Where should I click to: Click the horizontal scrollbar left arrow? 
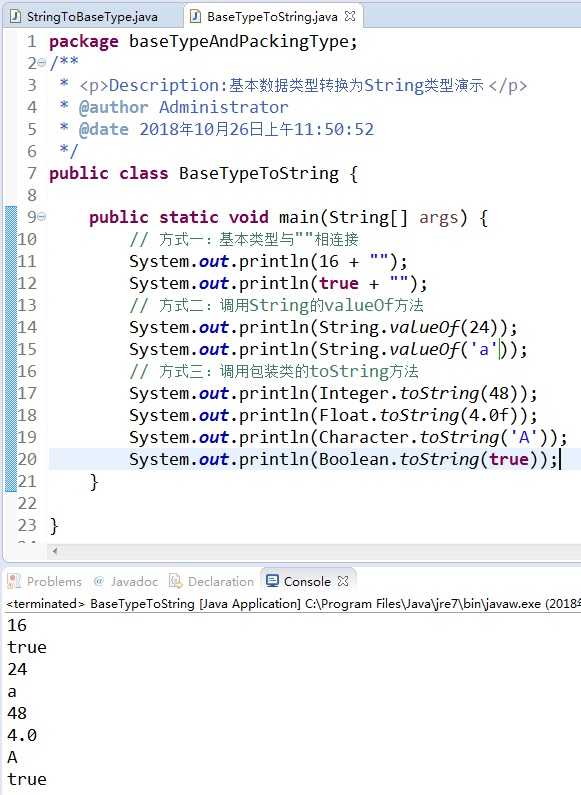tap(54, 551)
